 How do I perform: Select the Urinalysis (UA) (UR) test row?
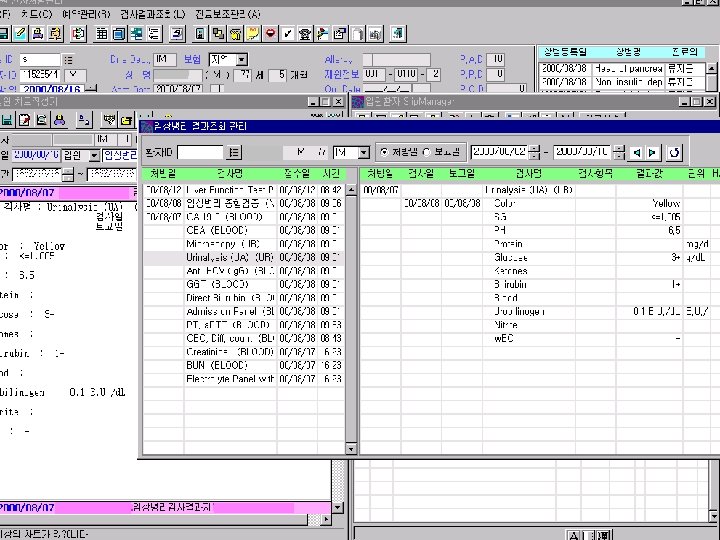tap(243, 258)
